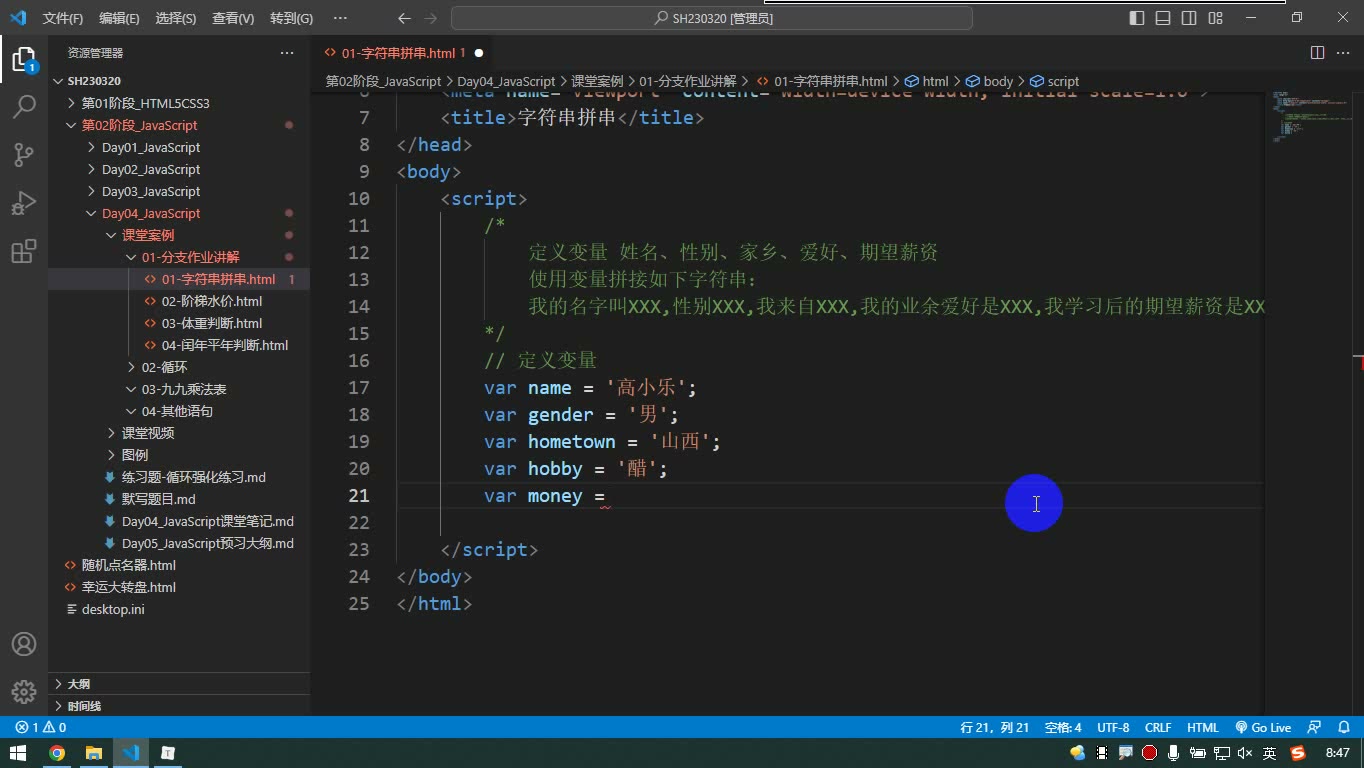Open the 选择(S) menu
1364x768 pixels.
coord(176,18)
